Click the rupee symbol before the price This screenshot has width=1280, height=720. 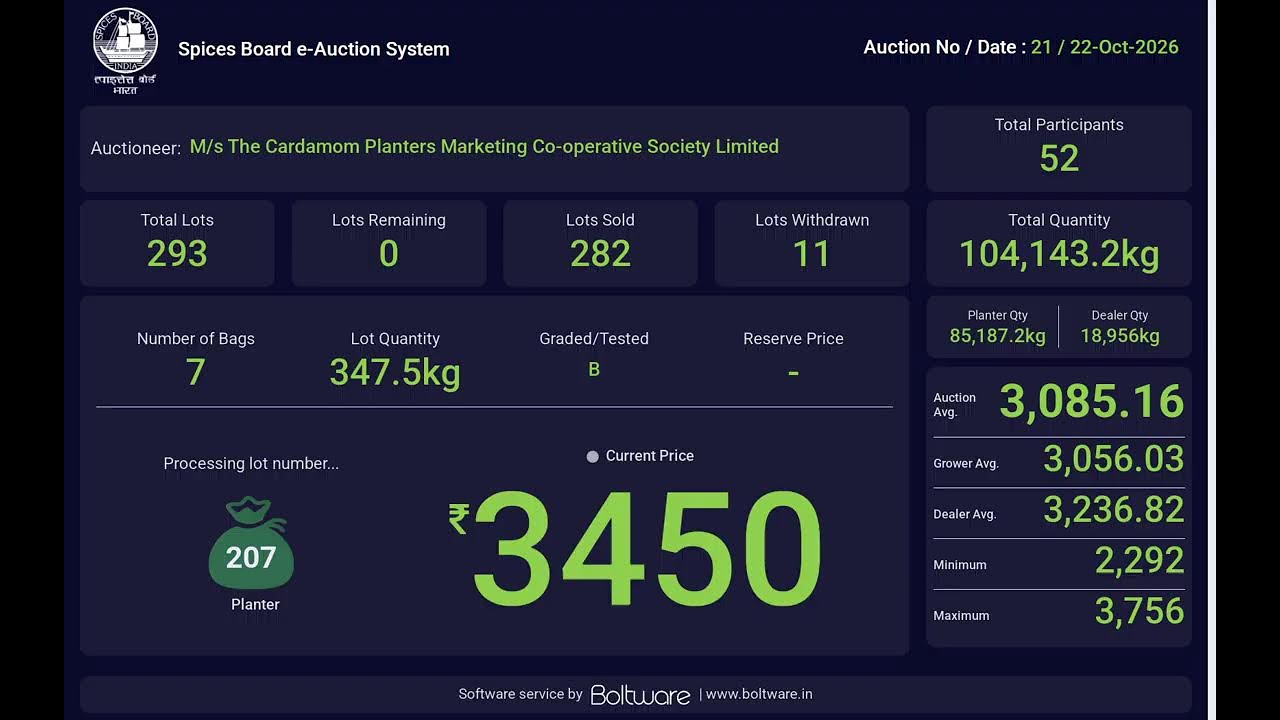(x=459, y=518)
